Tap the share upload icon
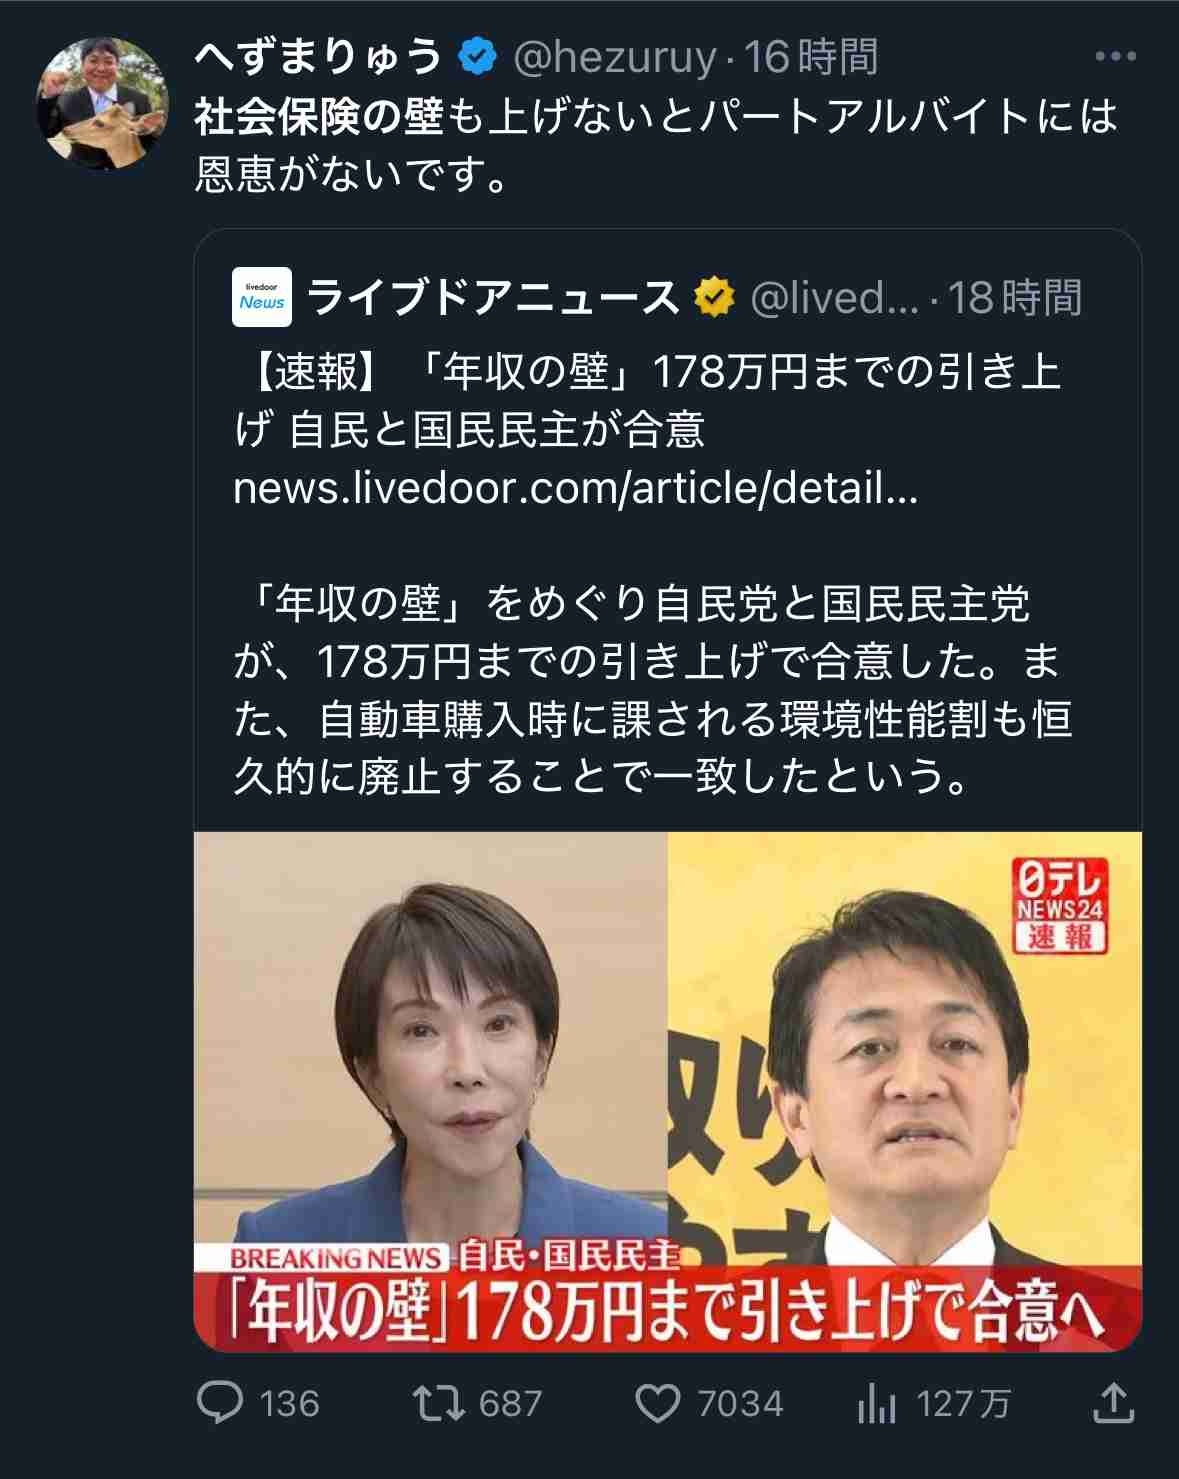1179x1479 pixels. 1113,1402
